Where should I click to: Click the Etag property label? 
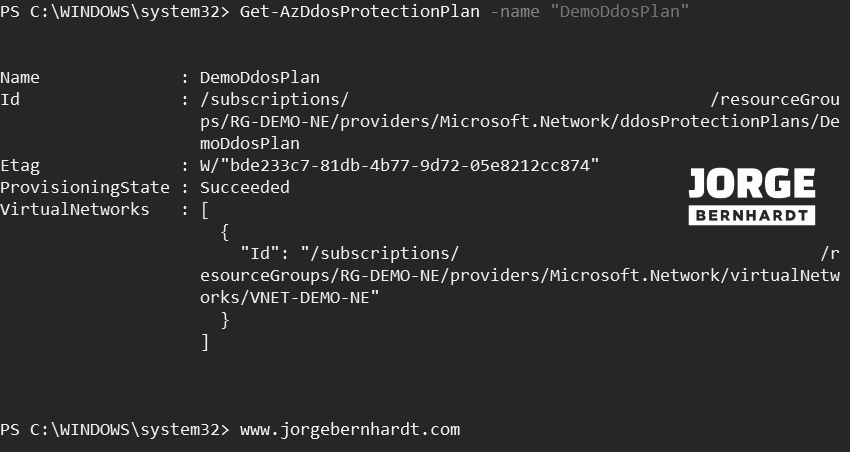click(20, 165)
